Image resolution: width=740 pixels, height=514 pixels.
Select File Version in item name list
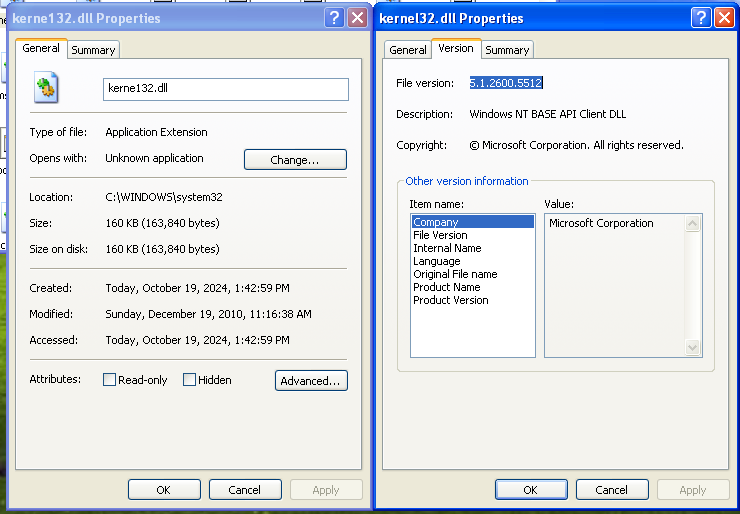(x=440, y=235)
